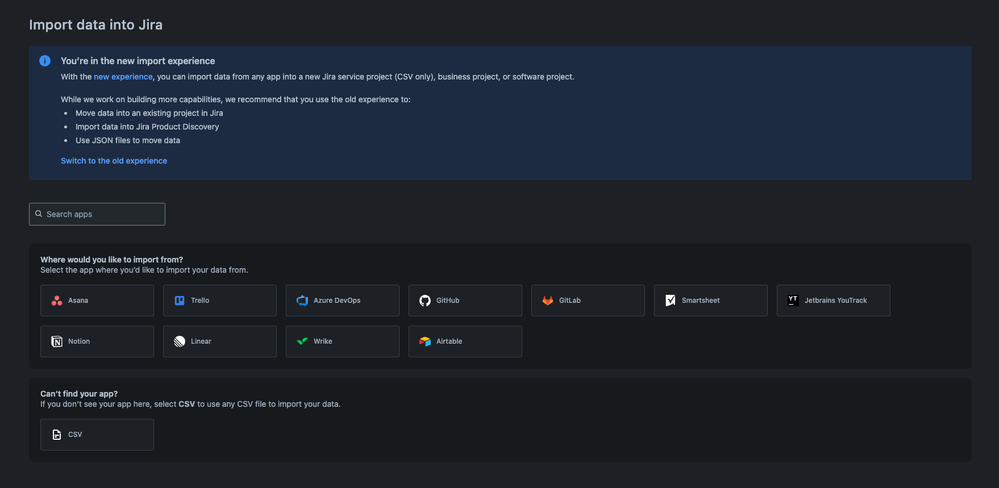The height and width of the screenshot is (488, 999).
Task: Click the CSV file icon
Action: coord(57,434)
